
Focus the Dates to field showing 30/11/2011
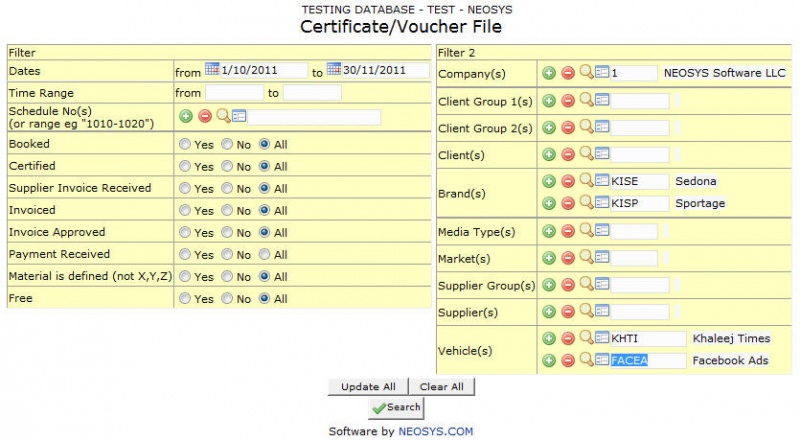click(386, 70)
